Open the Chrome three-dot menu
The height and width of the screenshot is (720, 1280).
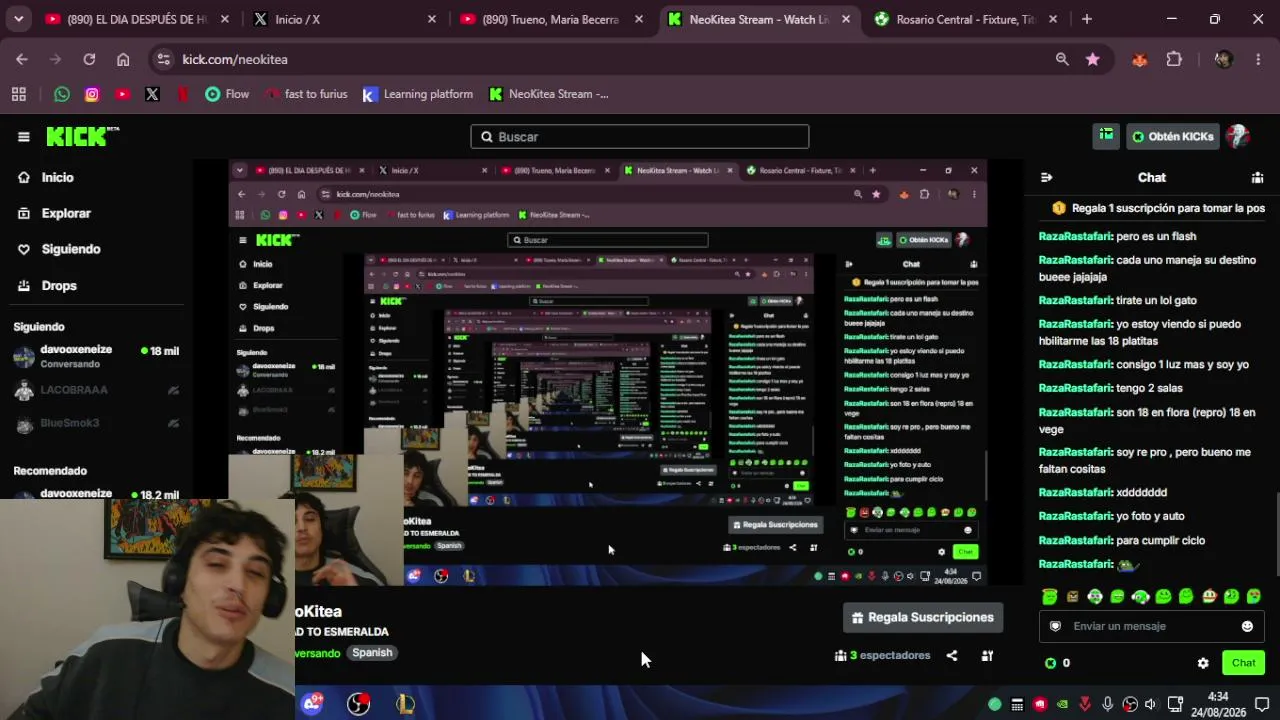tap(1257, 59)
